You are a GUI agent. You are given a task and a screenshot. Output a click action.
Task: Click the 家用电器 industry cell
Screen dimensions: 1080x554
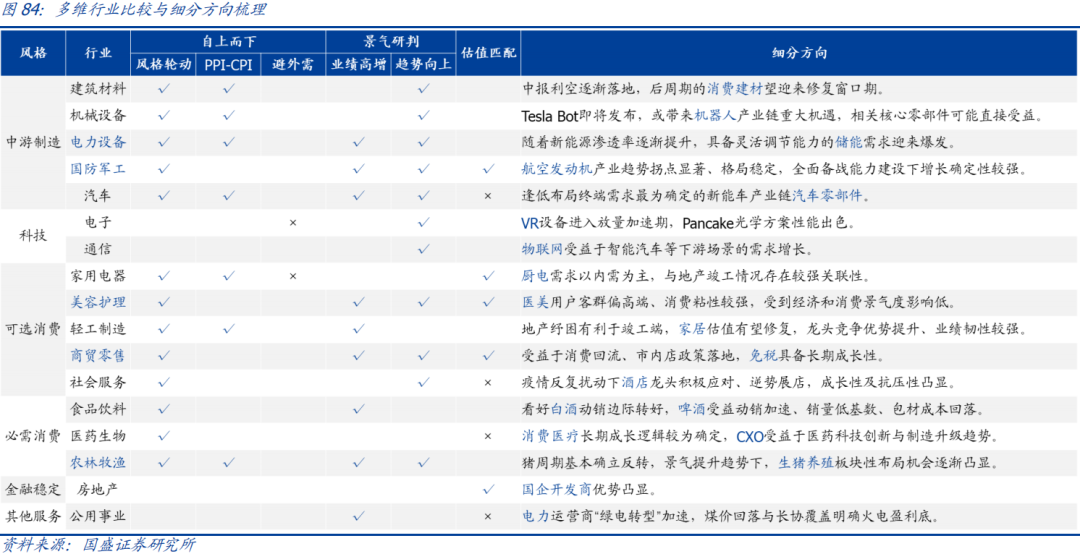point(98,276)
